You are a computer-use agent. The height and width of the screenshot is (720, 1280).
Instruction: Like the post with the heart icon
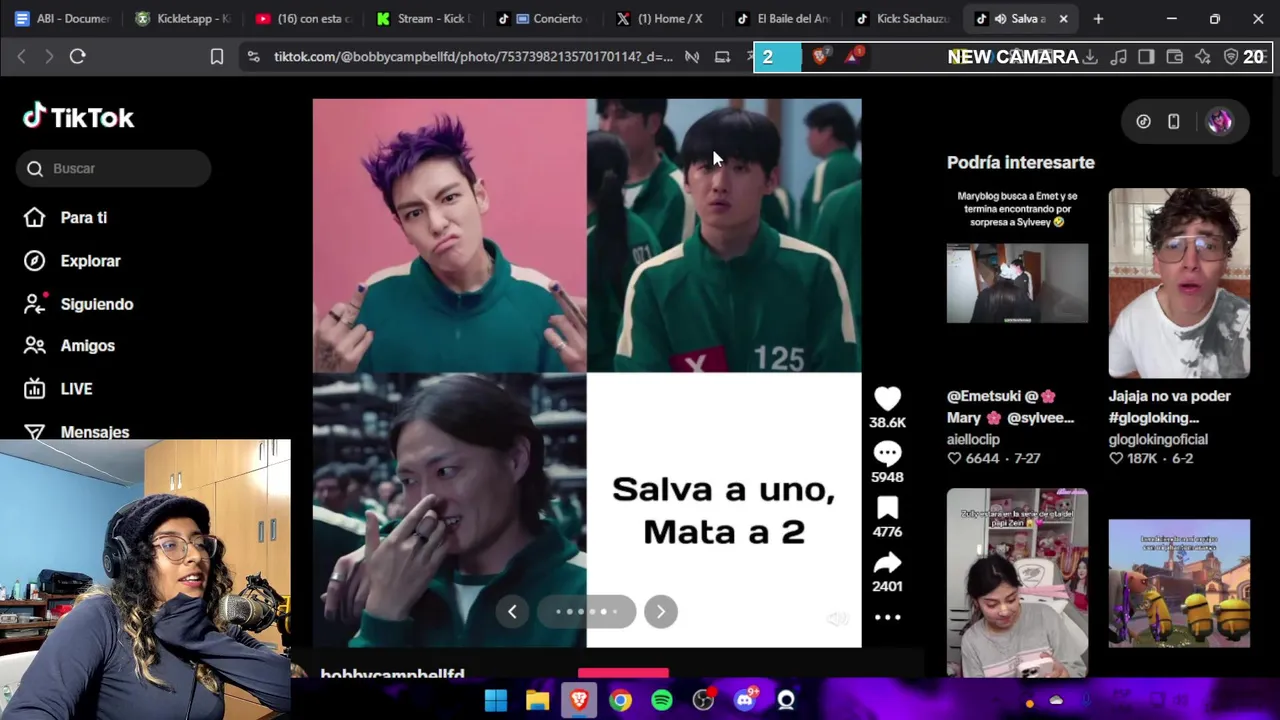887,399
